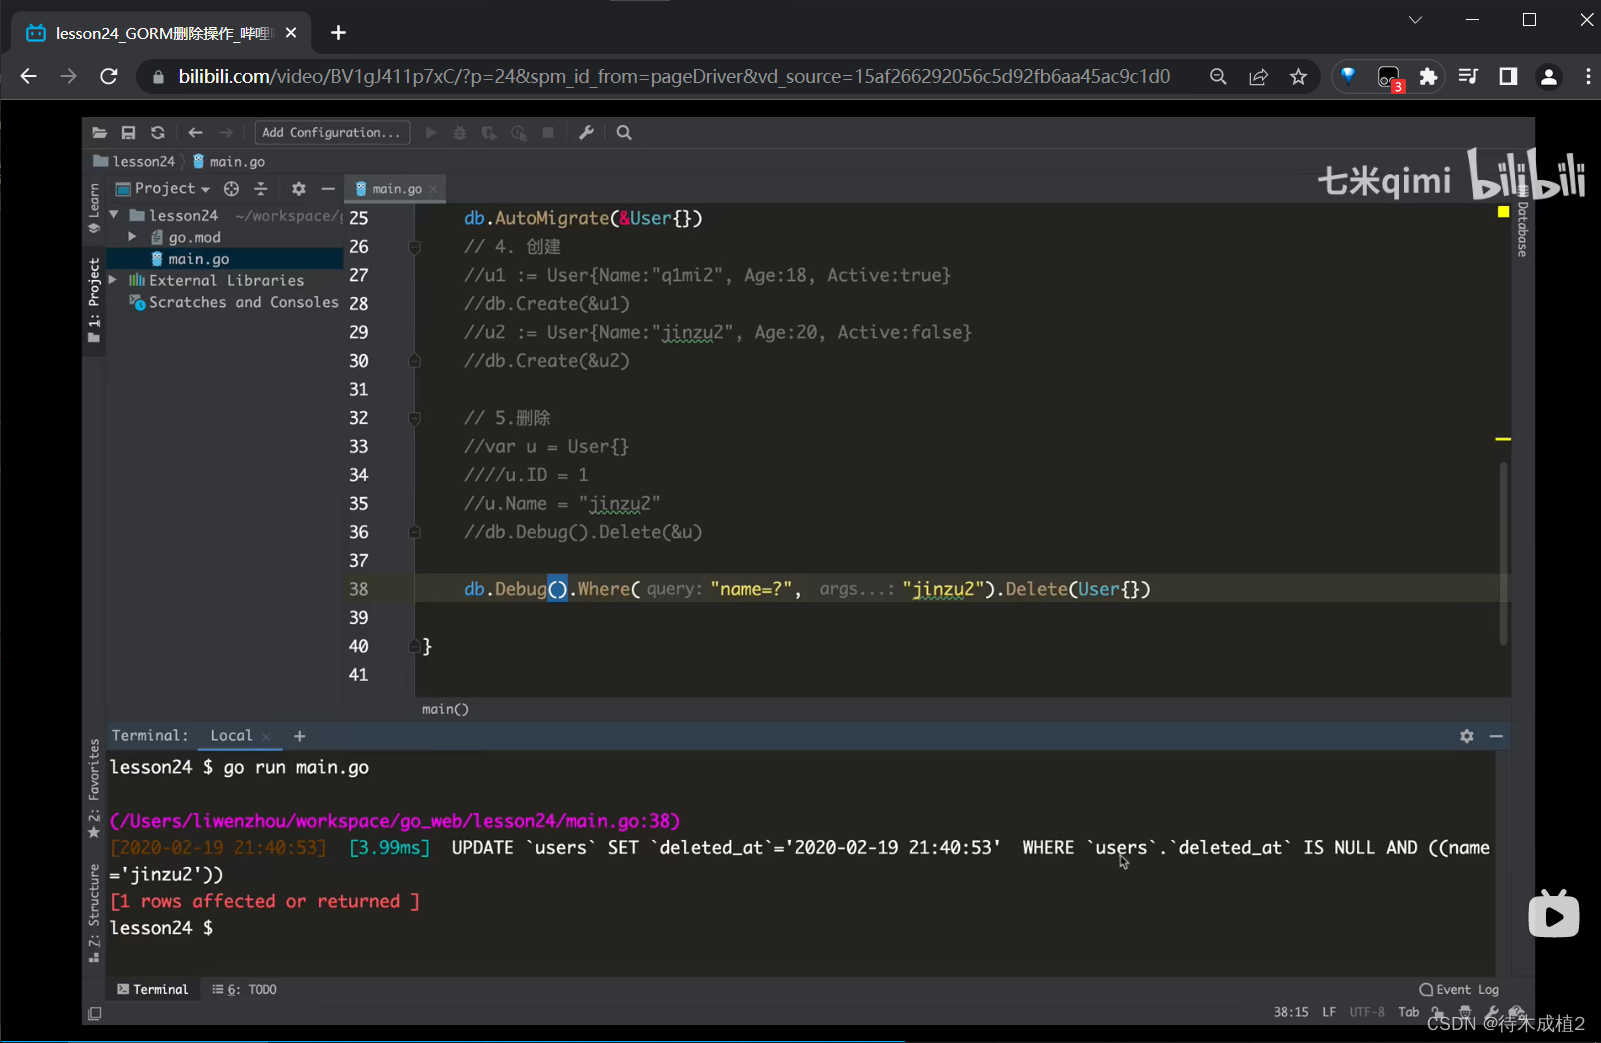Open the 2: Favorites side tab
Image resolution: width=1601 pixels, height=1043 pixels.
[94, 789]
